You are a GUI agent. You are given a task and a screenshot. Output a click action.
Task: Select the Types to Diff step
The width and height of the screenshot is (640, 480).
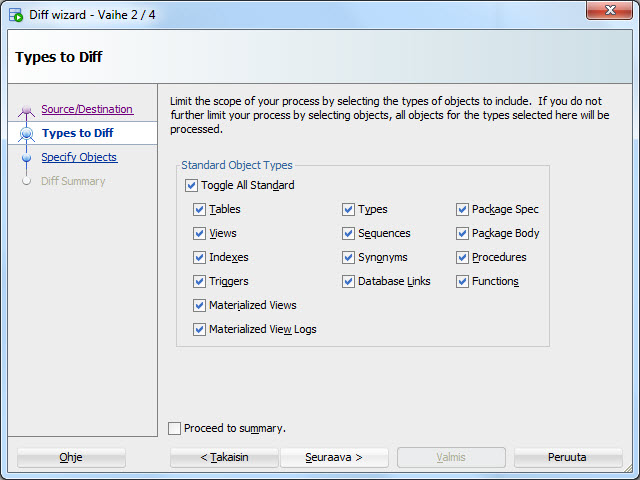tap(78, 133)
